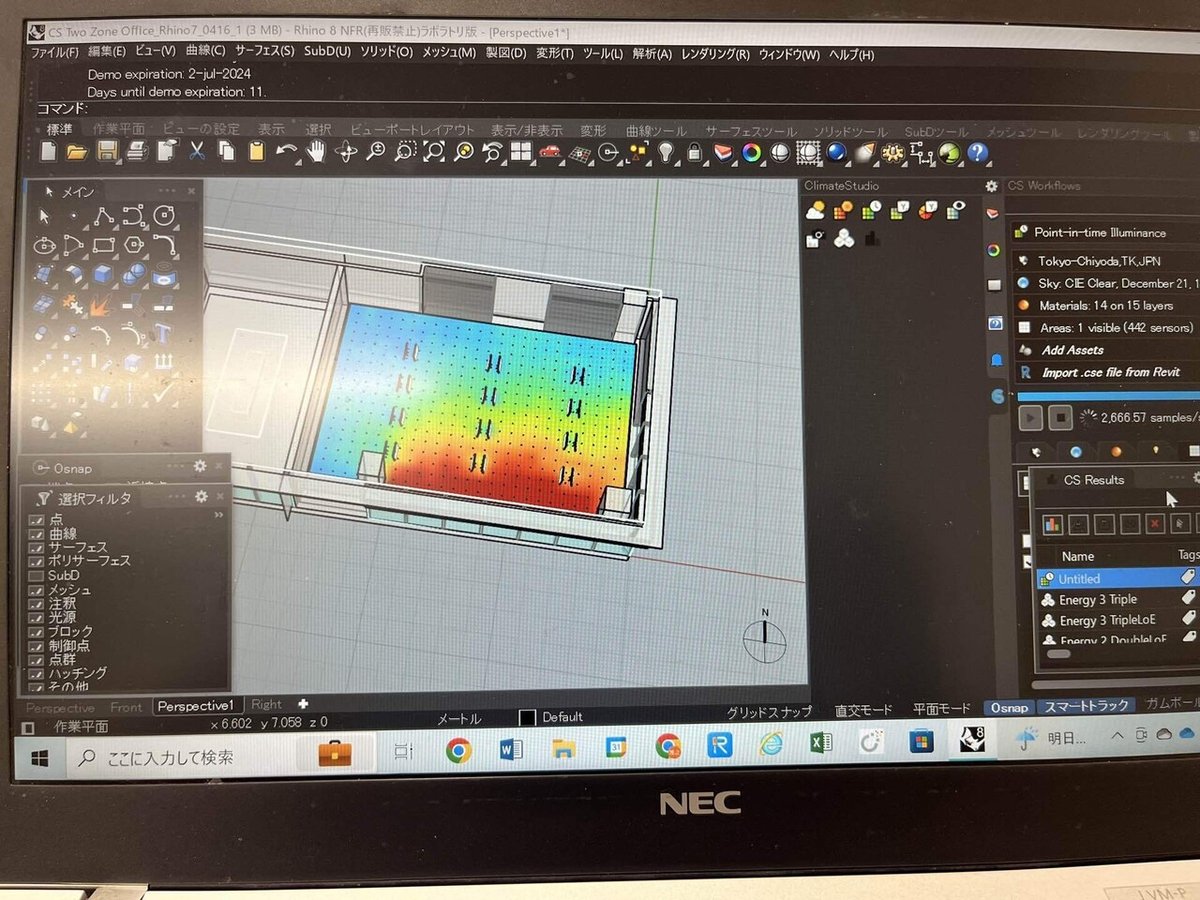Click the blue Help question mark icon
Viewport: 1200px width, 900px height.
(x=978, y=153)
